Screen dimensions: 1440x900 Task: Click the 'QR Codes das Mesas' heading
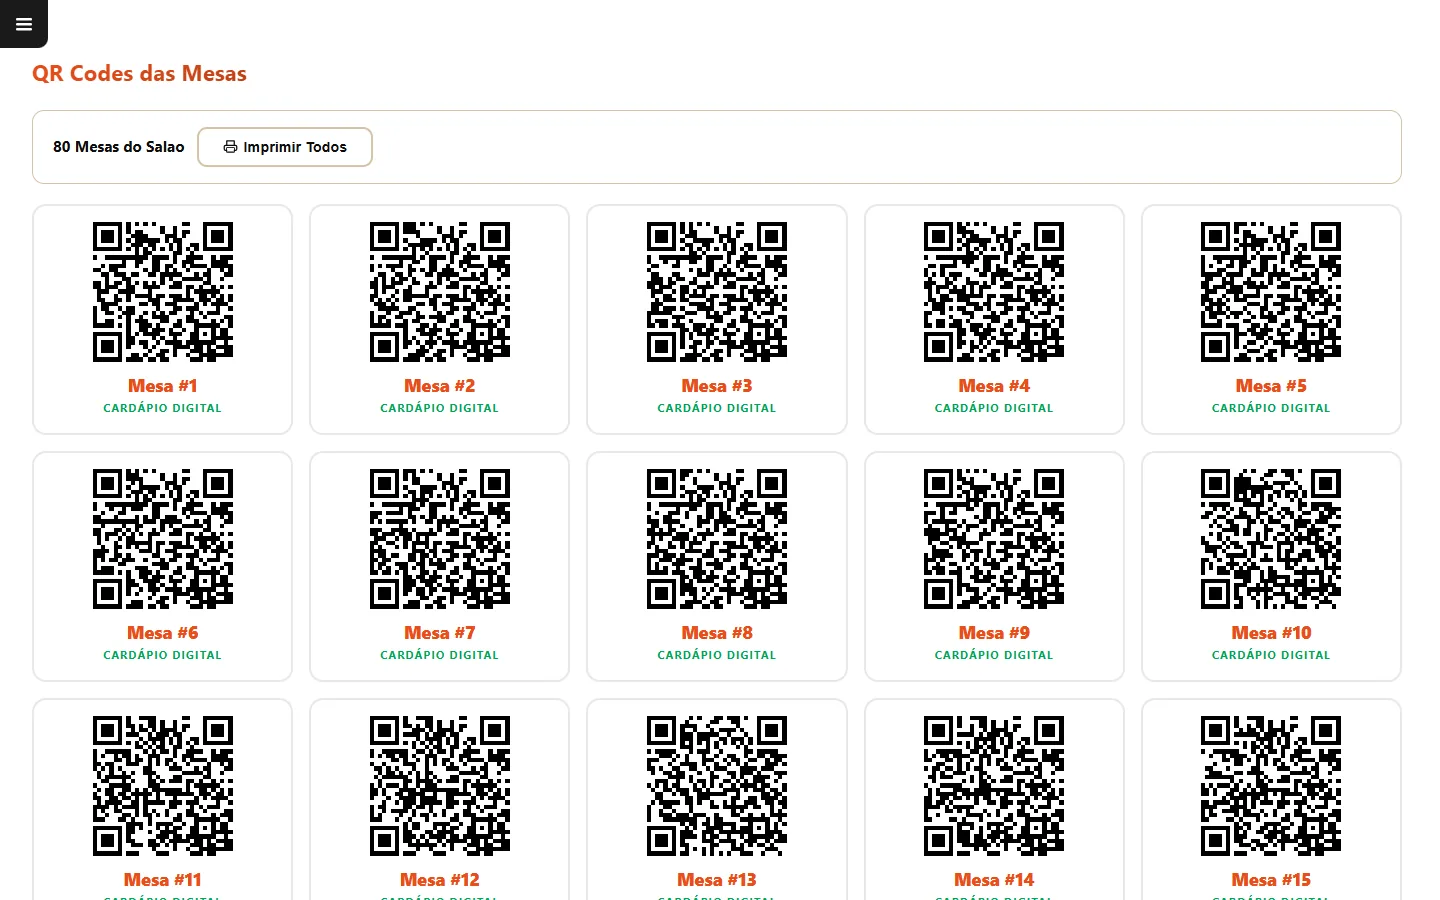[x=139, y=74]
